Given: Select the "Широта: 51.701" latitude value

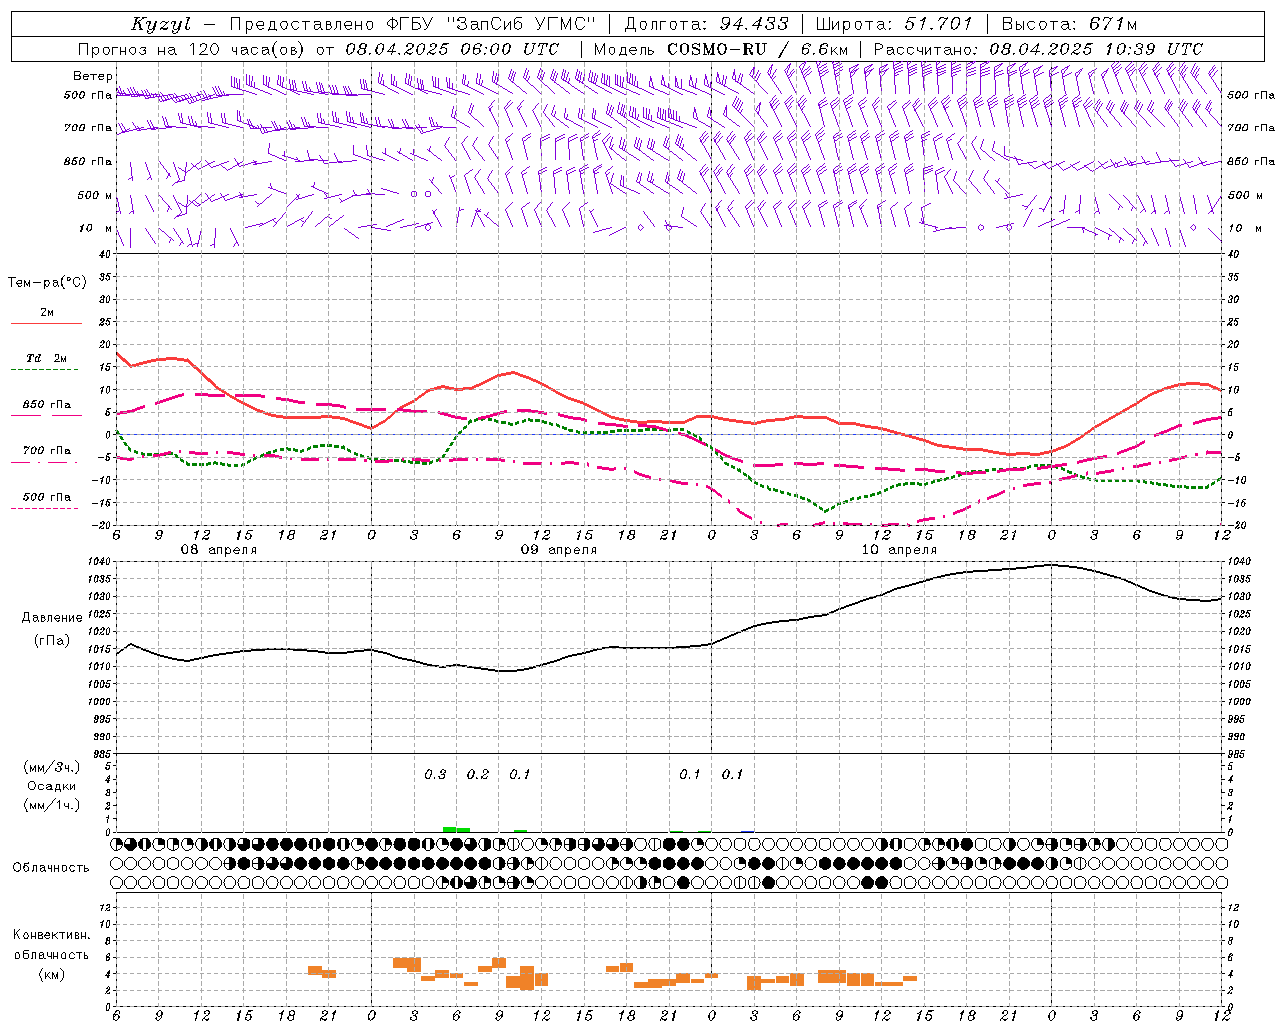Looking at the screenshot, I should 894,24.
